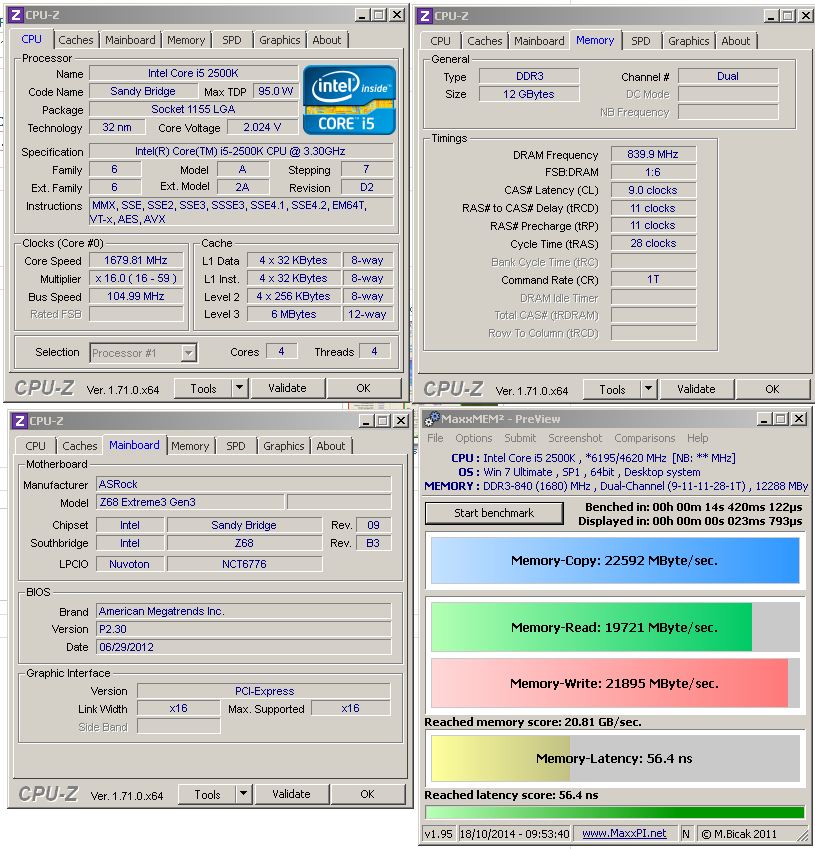Click OK in the Memory window
The image size is (815, 849).
(x=772, y=389)
